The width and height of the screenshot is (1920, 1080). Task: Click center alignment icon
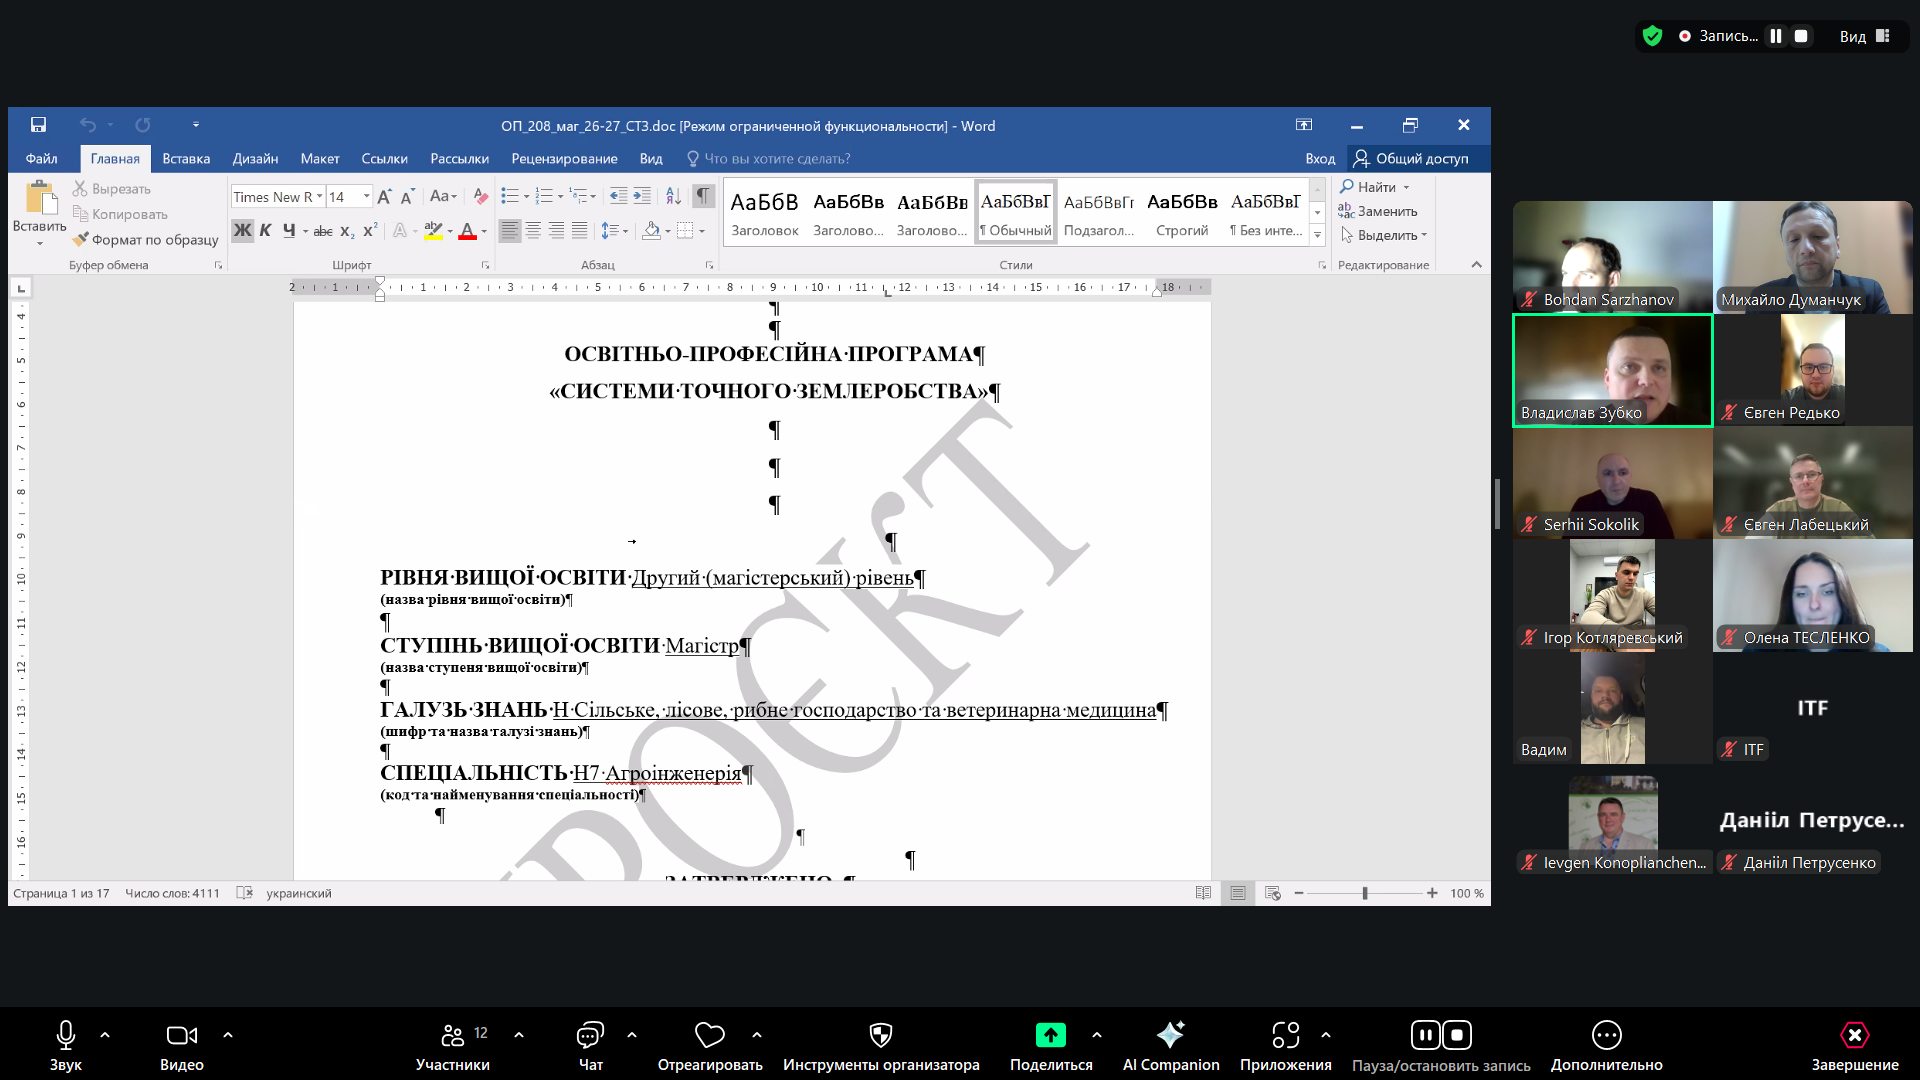tap(533, 231)
